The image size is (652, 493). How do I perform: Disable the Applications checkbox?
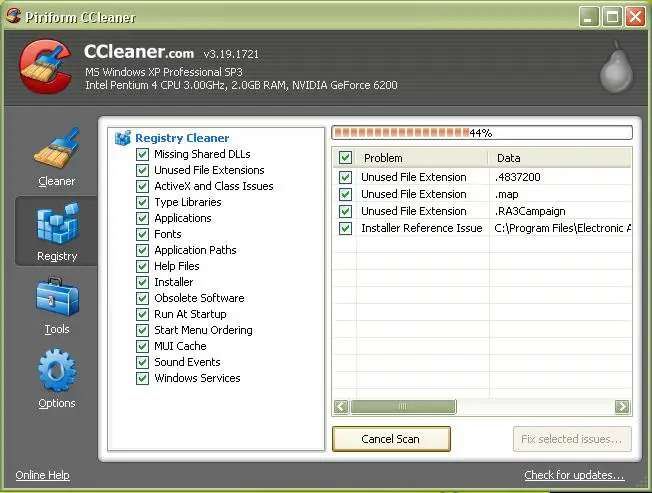142,218
